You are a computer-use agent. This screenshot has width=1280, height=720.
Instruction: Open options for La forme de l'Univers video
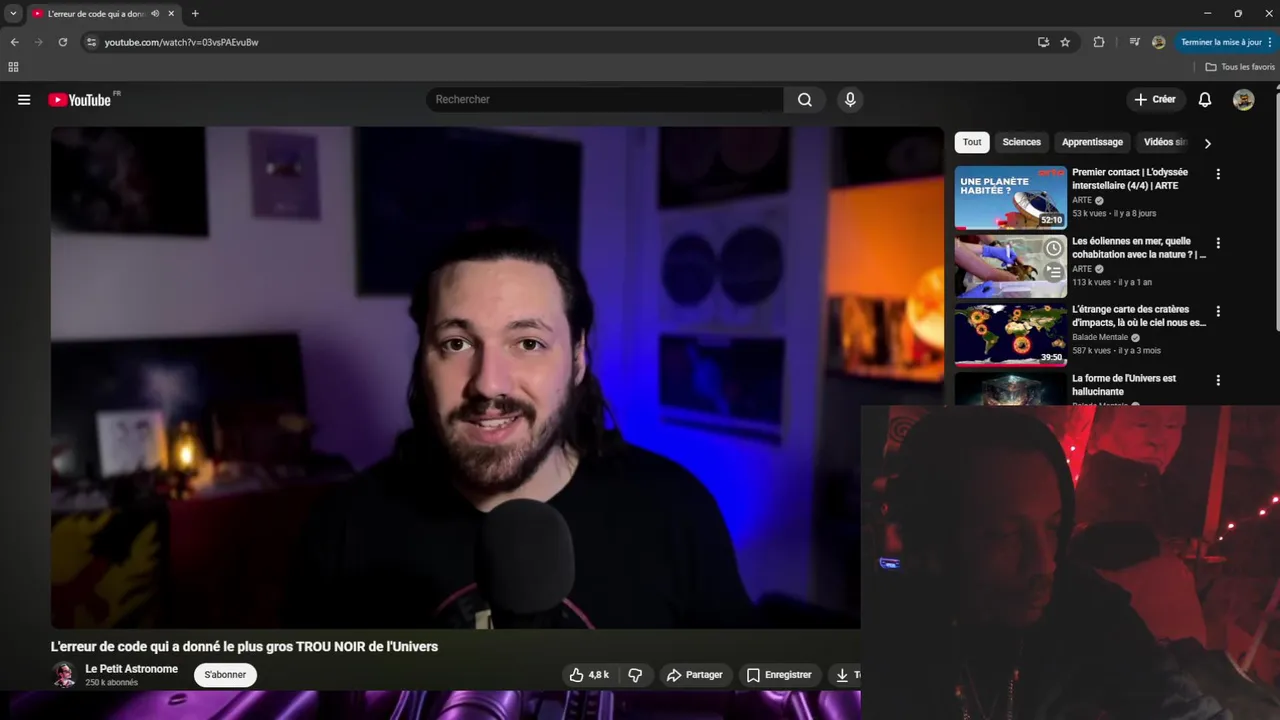(x=1218, y=380)
